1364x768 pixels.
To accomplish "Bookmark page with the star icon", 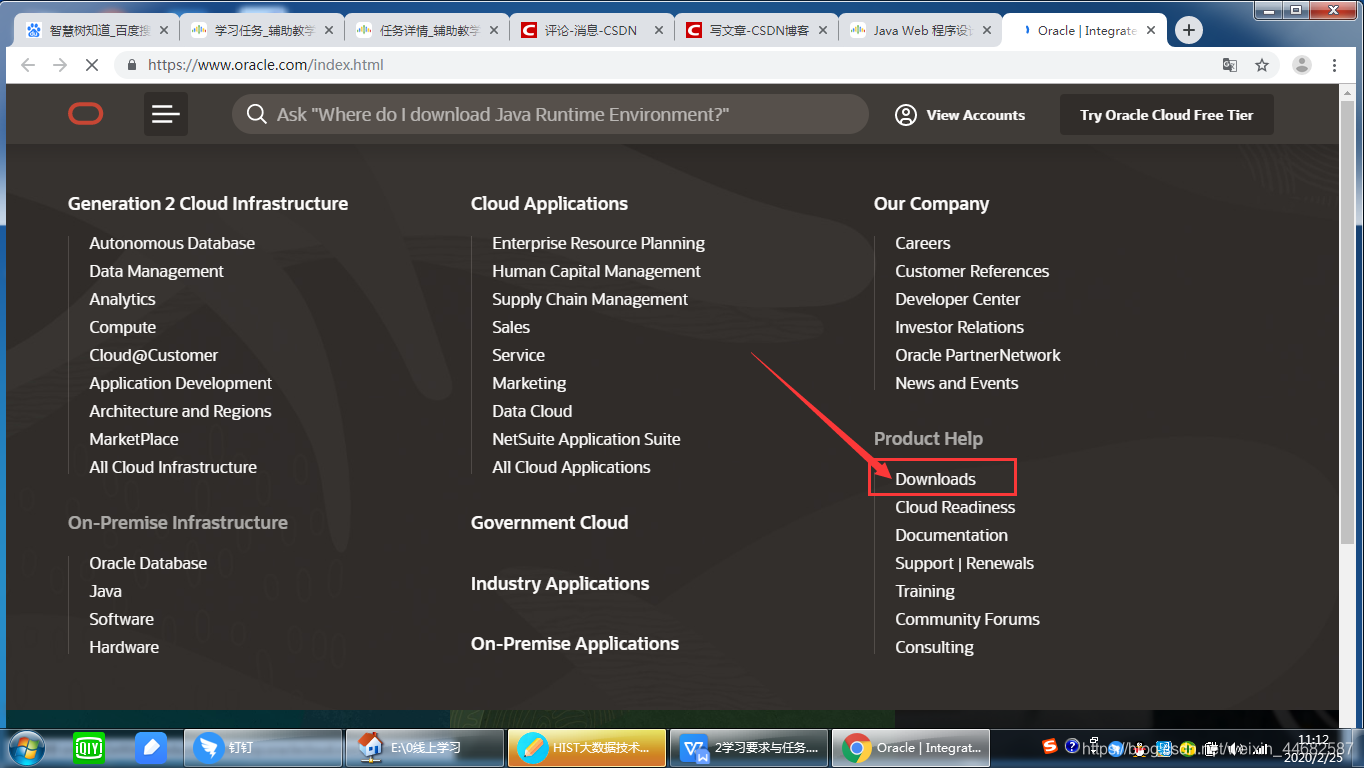I will [1262, 65].
